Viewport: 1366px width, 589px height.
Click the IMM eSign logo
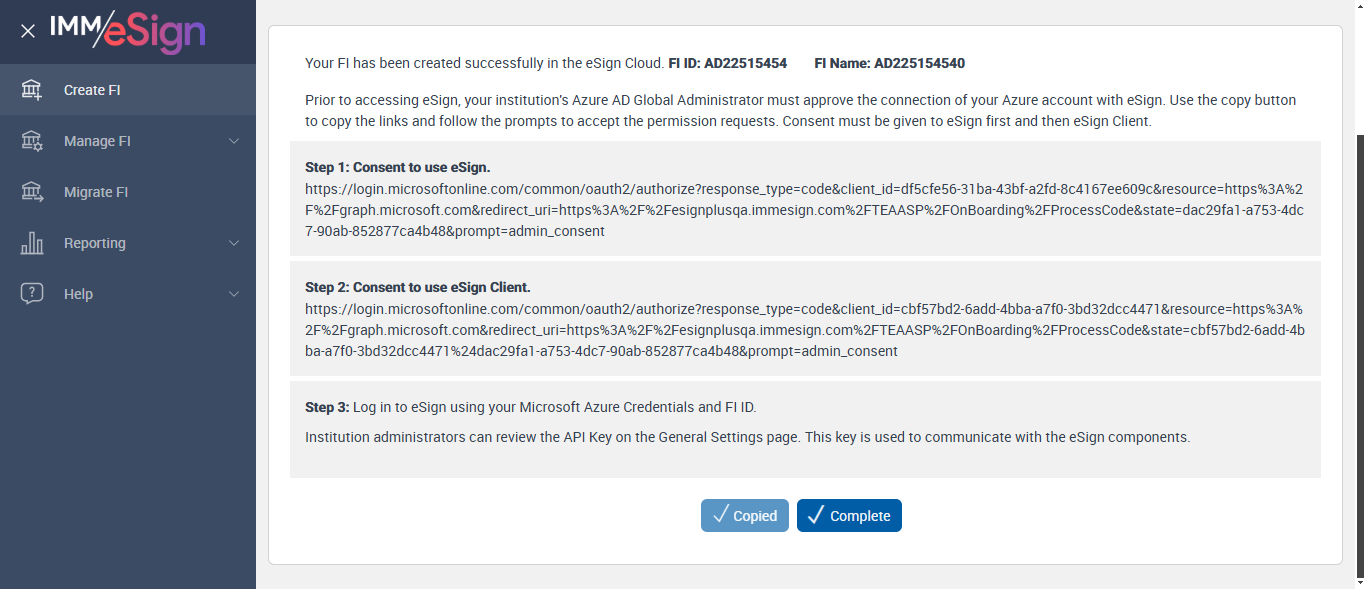(127, 31)
